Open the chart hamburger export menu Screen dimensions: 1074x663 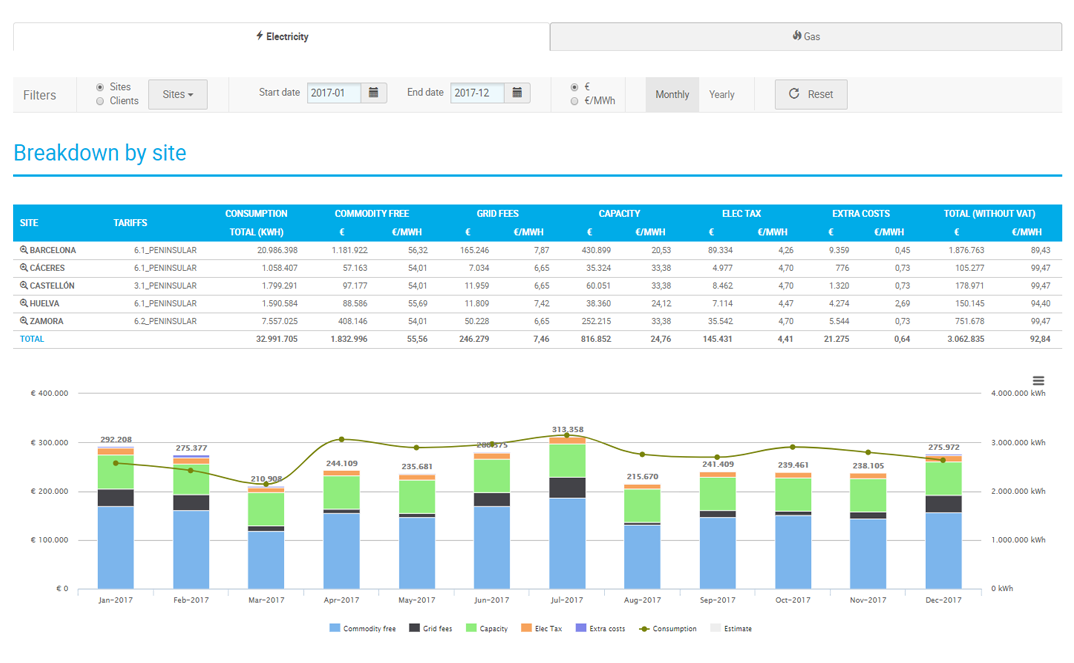coord(1038,381)
